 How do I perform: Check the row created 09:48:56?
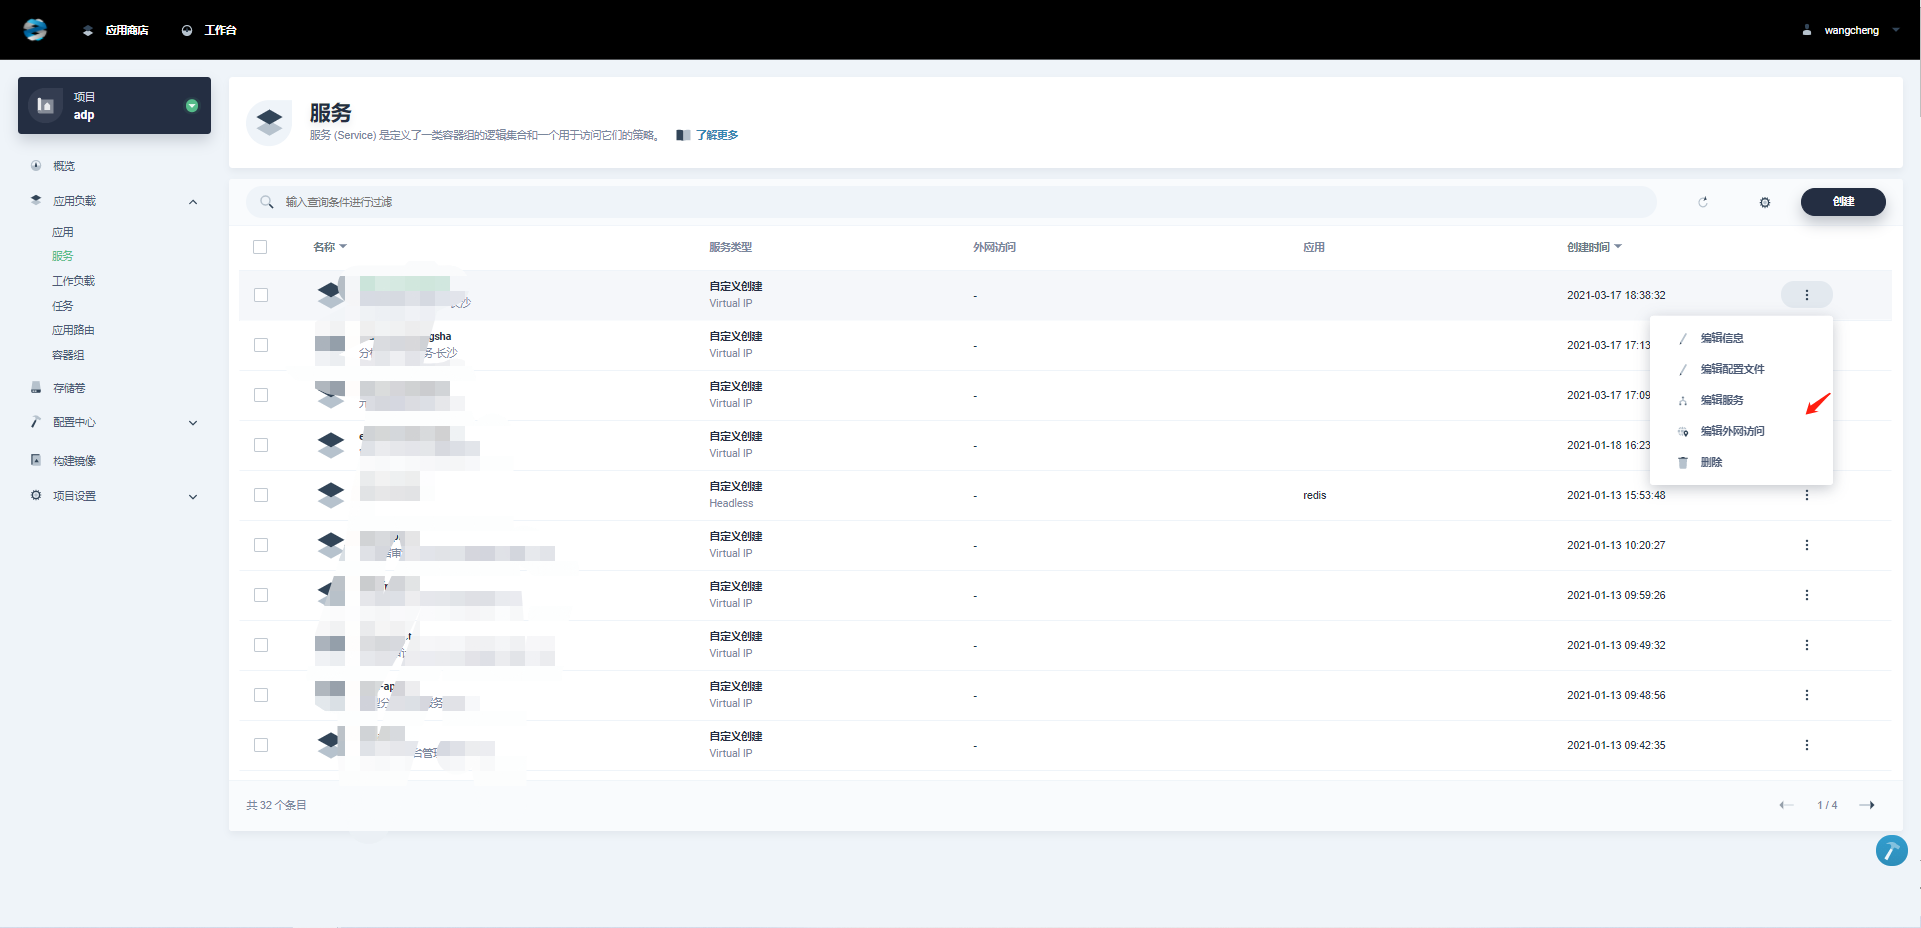tap(261, 695)
